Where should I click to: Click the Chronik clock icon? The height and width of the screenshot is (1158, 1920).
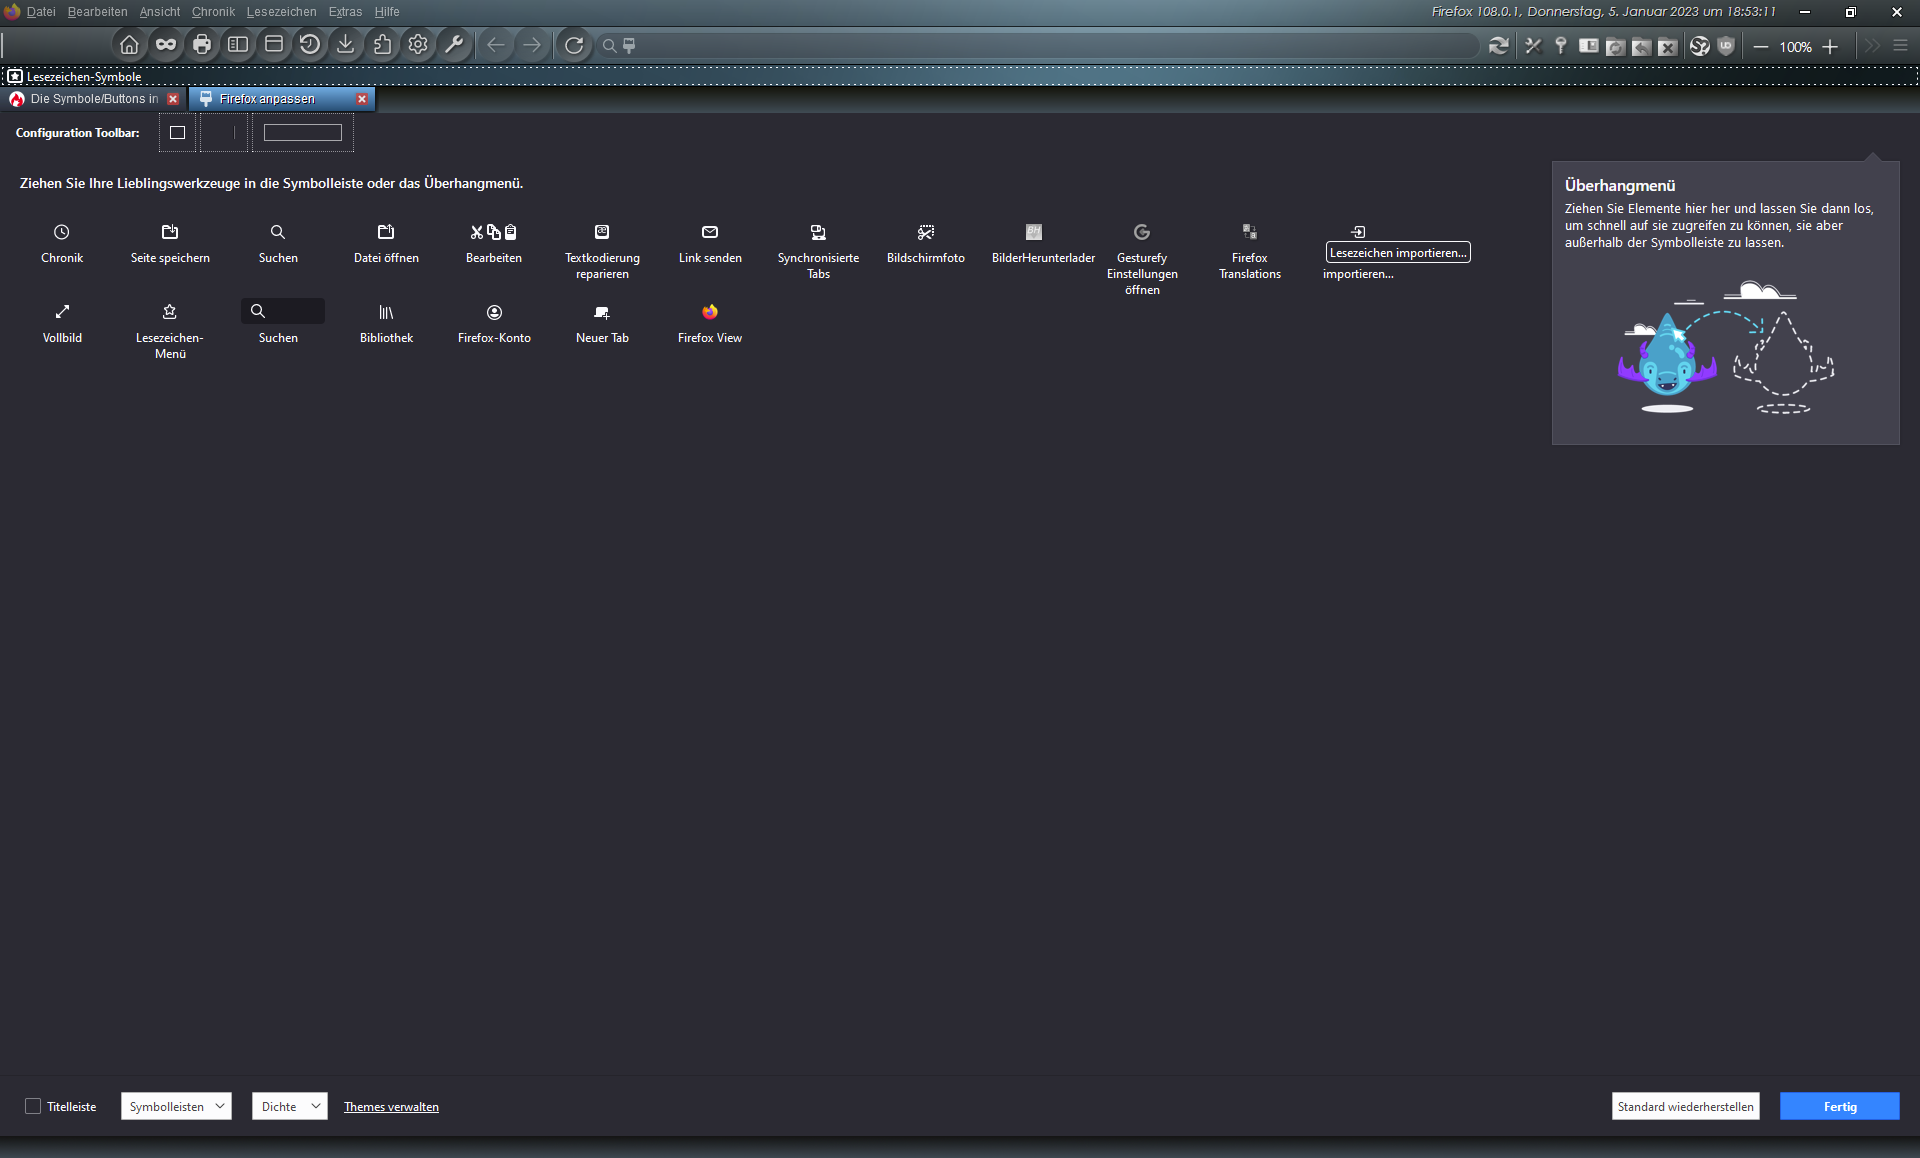coord(62,232)
